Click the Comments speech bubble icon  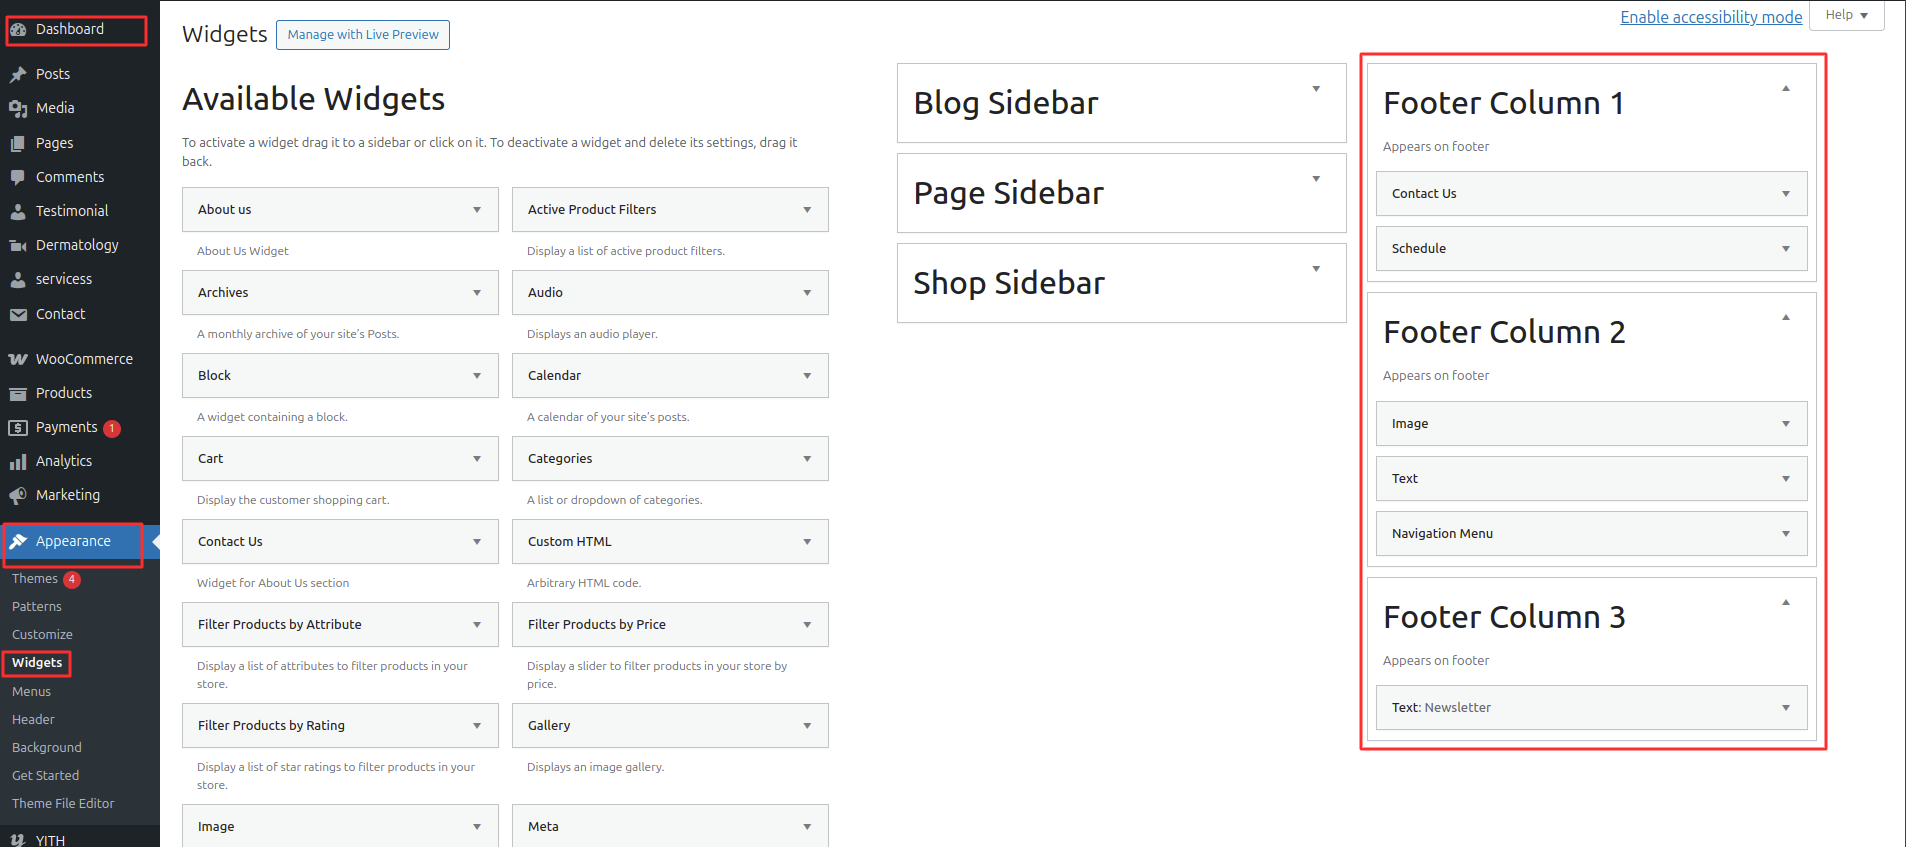coord(18,177)
